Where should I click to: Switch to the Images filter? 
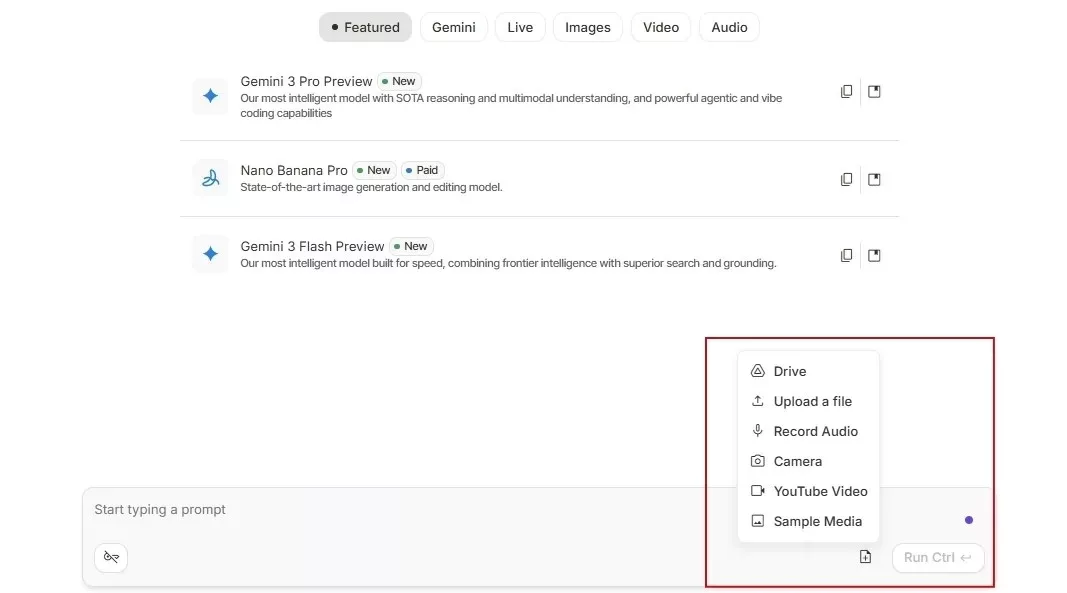tap(588, 27)
